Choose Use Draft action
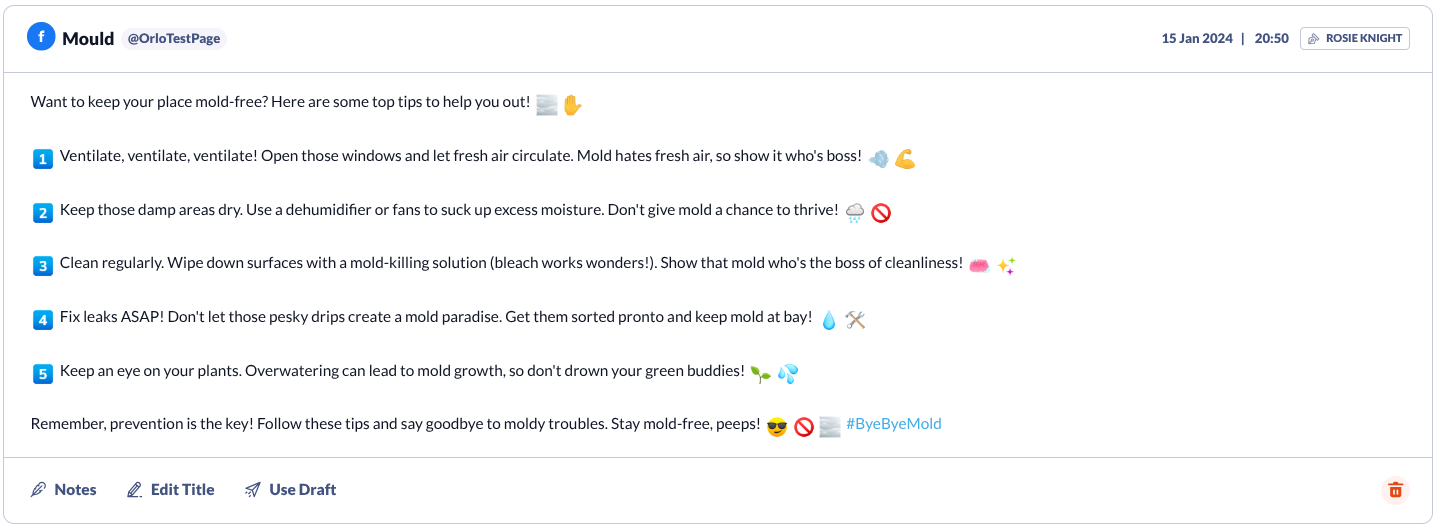The image size is (1450, 528). click(x=302, y=490)
